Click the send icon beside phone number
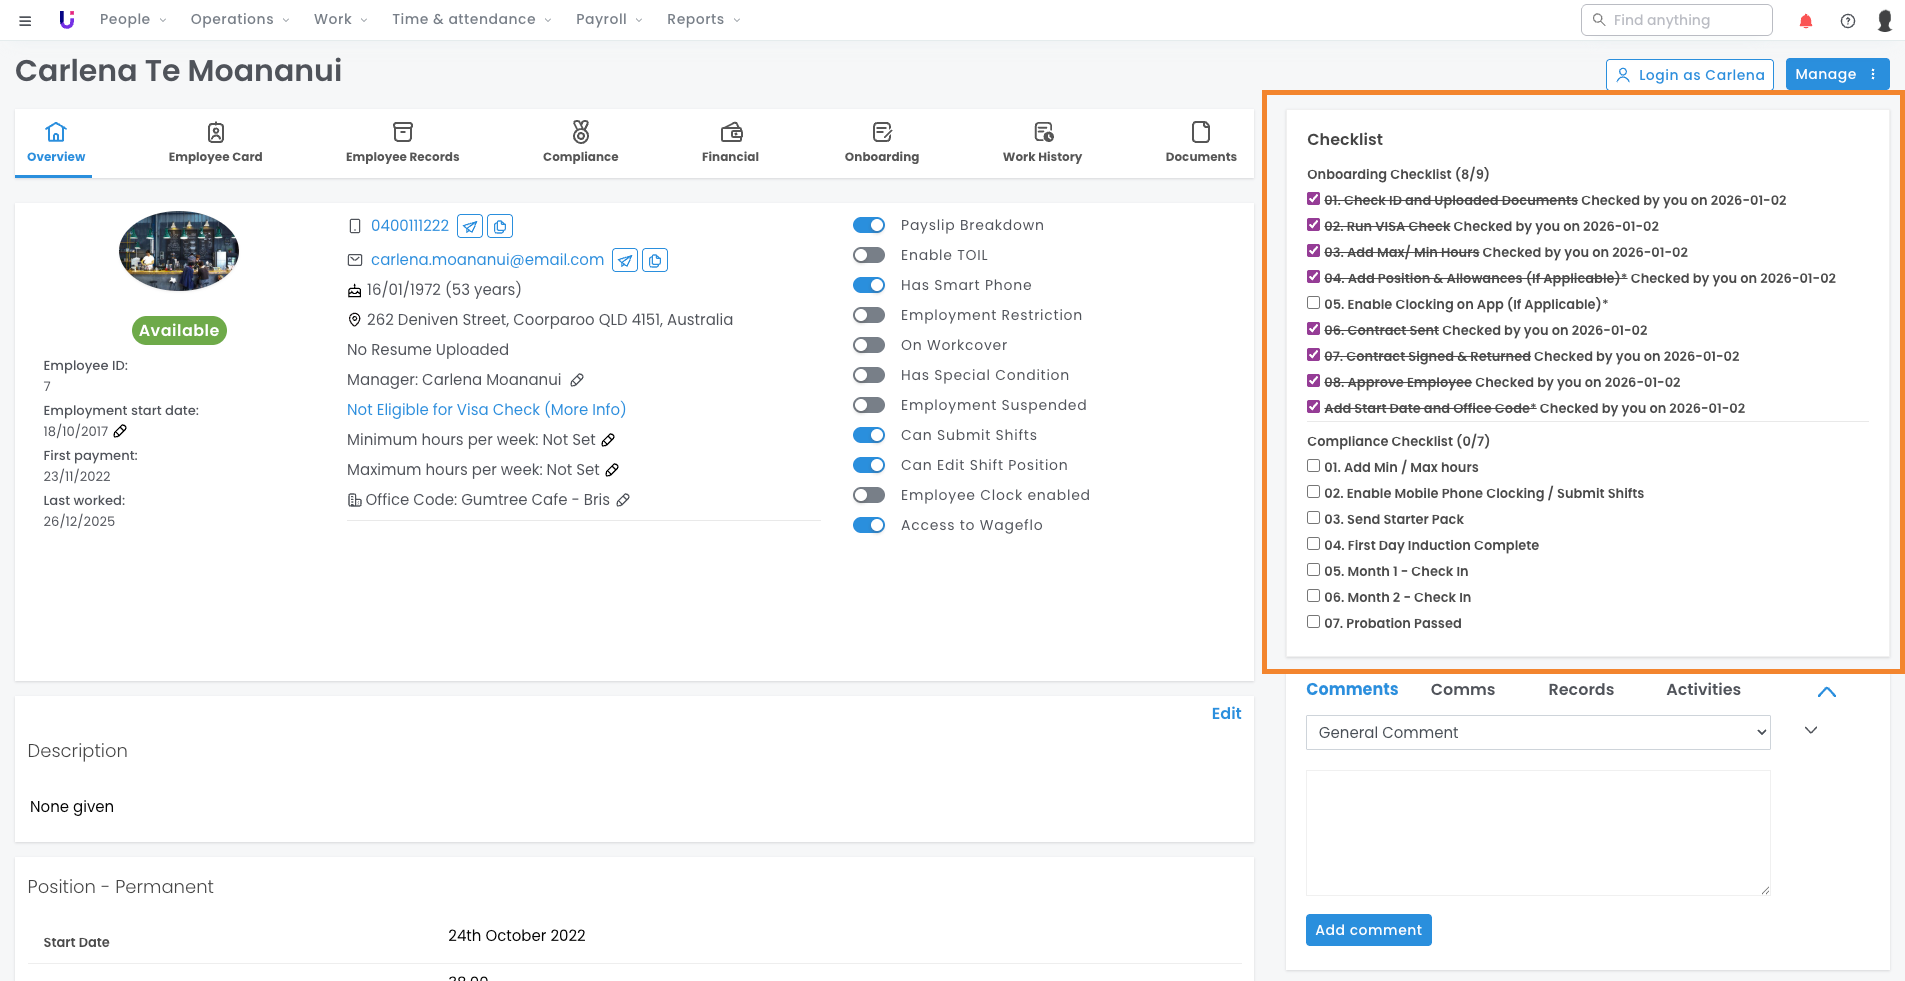Screen dimensions: 1905x981 coord(470,227)
